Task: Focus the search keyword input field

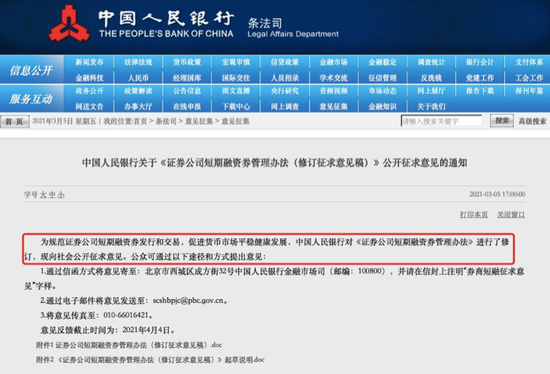Action: [x=441, y=121]
